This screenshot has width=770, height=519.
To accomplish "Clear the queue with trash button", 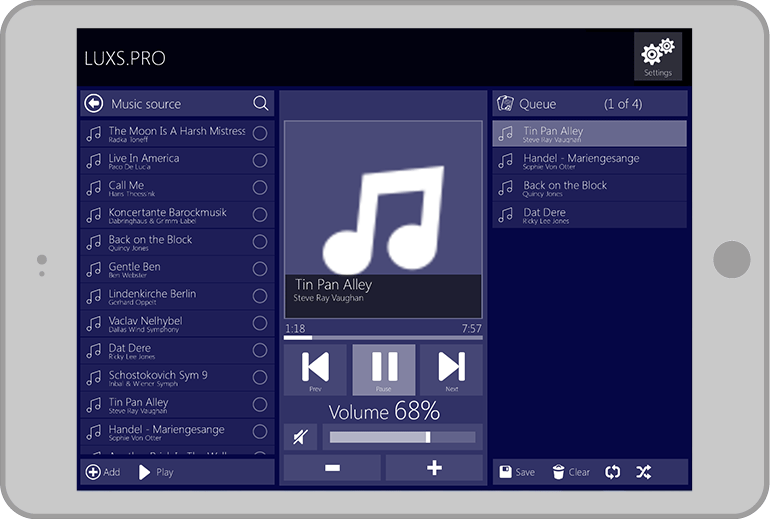I will click(x=570, y=472).
